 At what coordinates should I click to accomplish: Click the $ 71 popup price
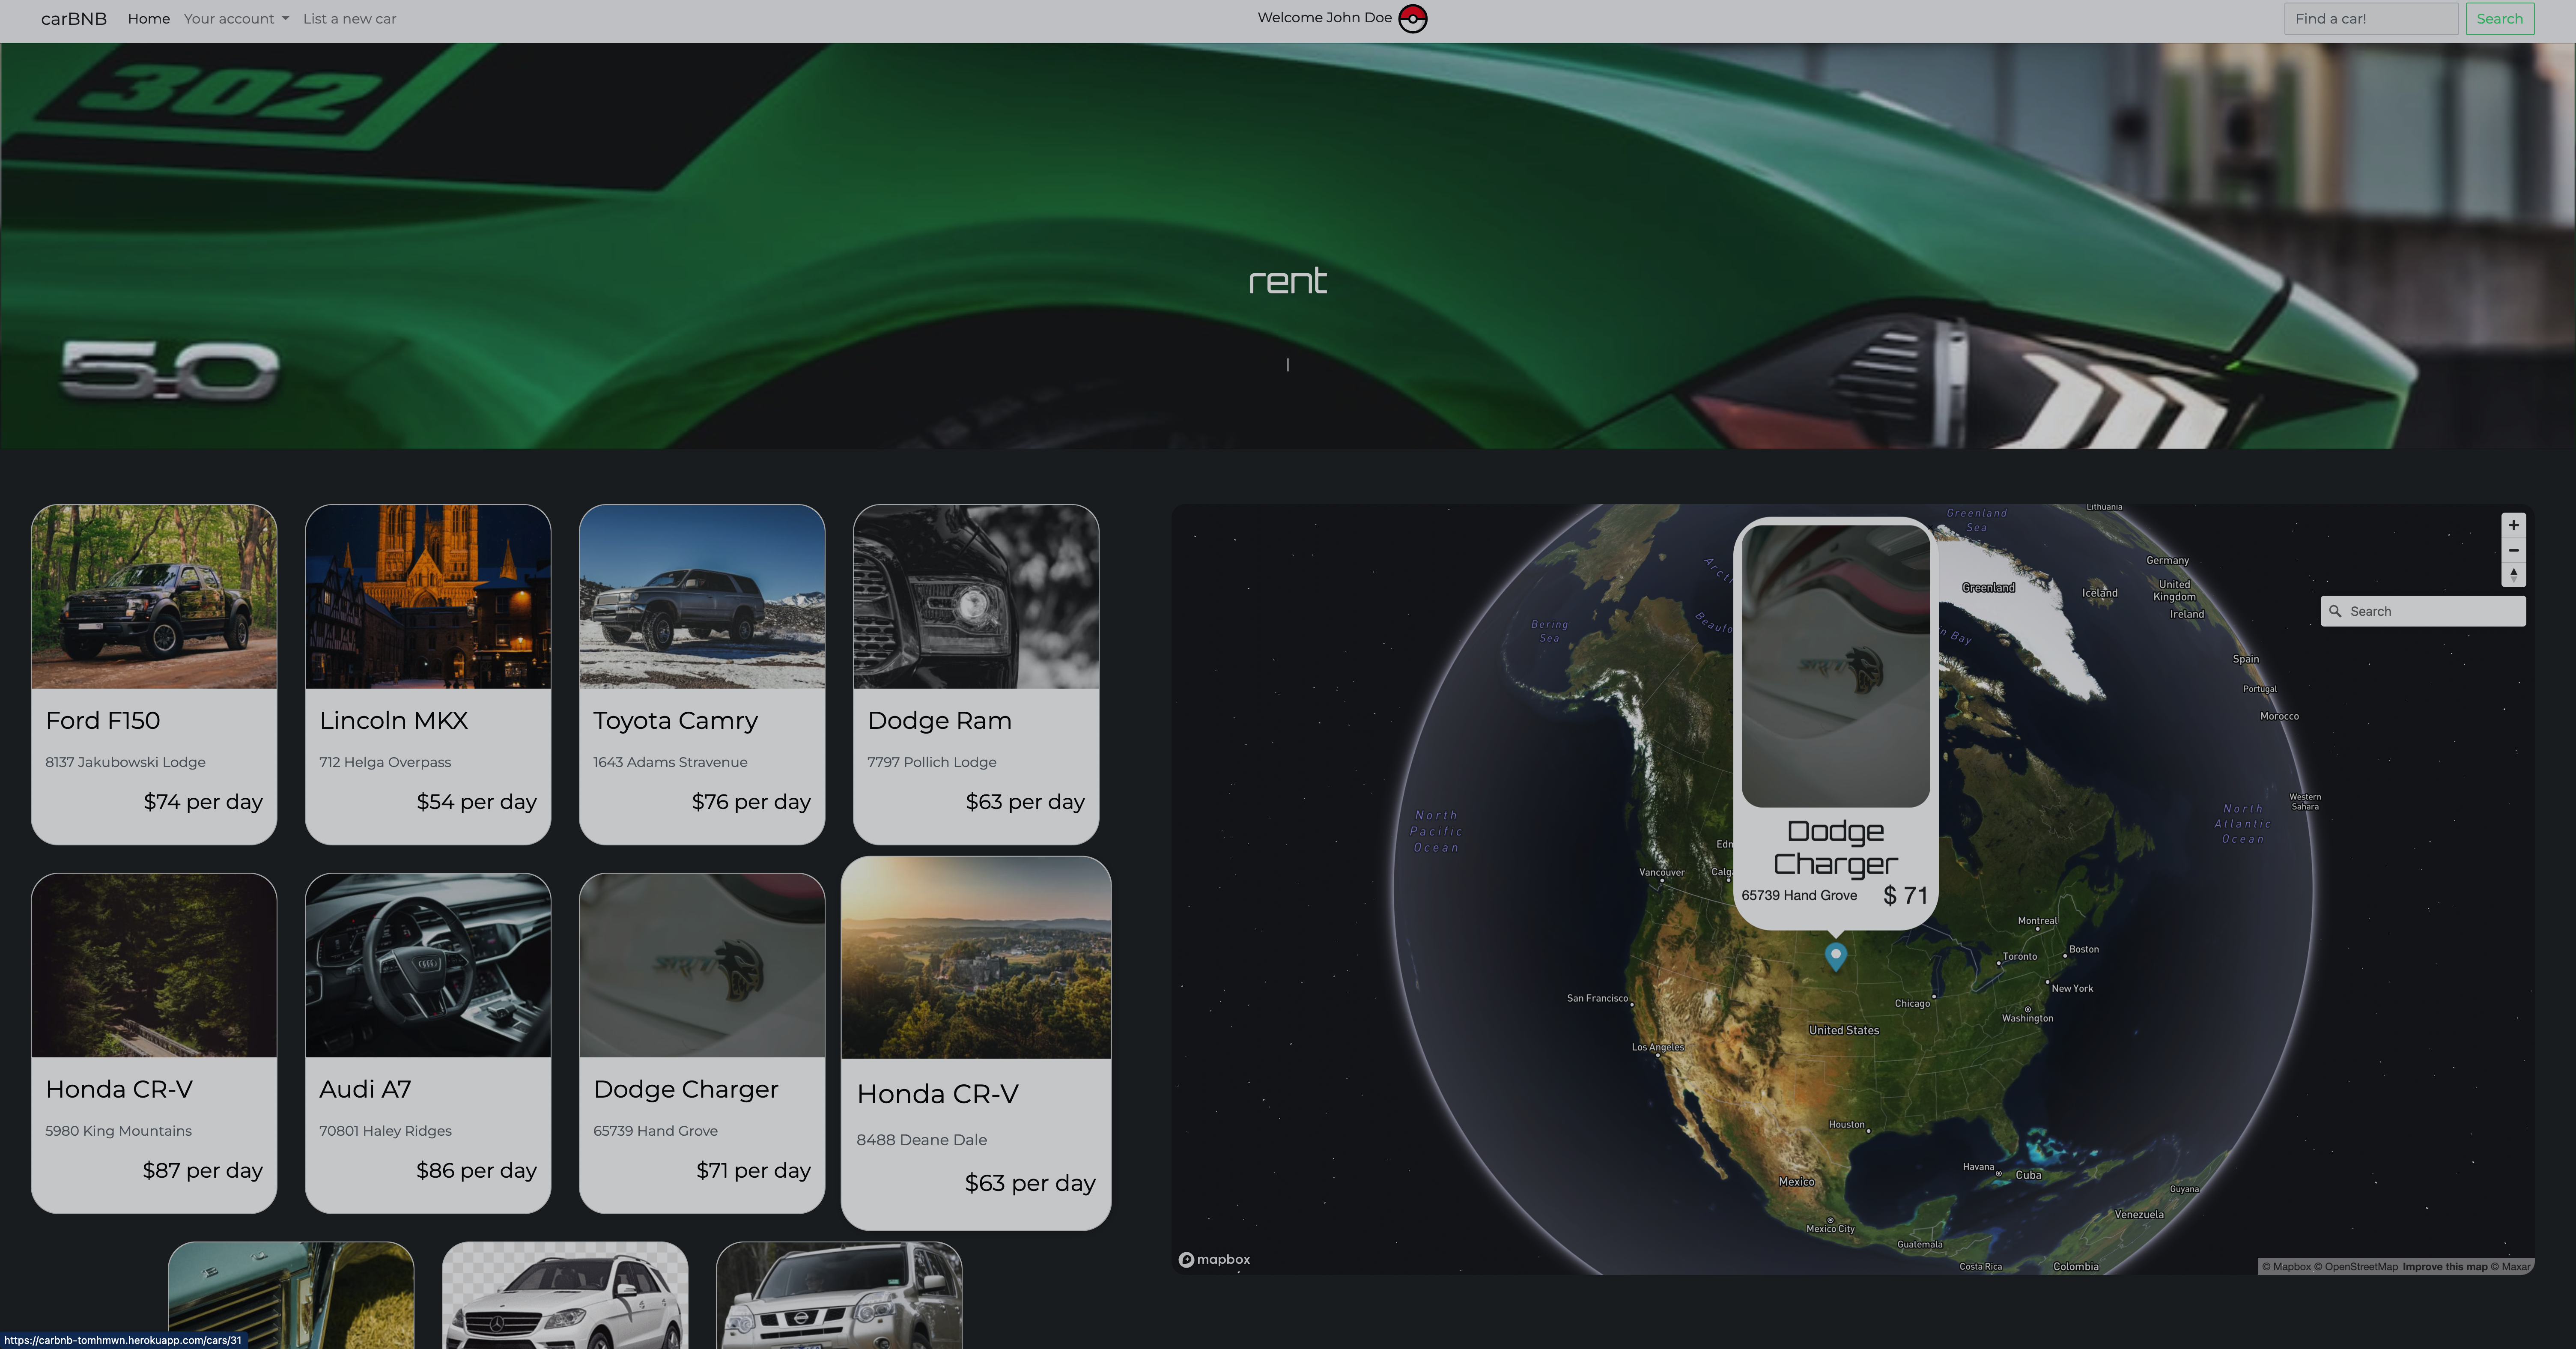point(1905,895)
